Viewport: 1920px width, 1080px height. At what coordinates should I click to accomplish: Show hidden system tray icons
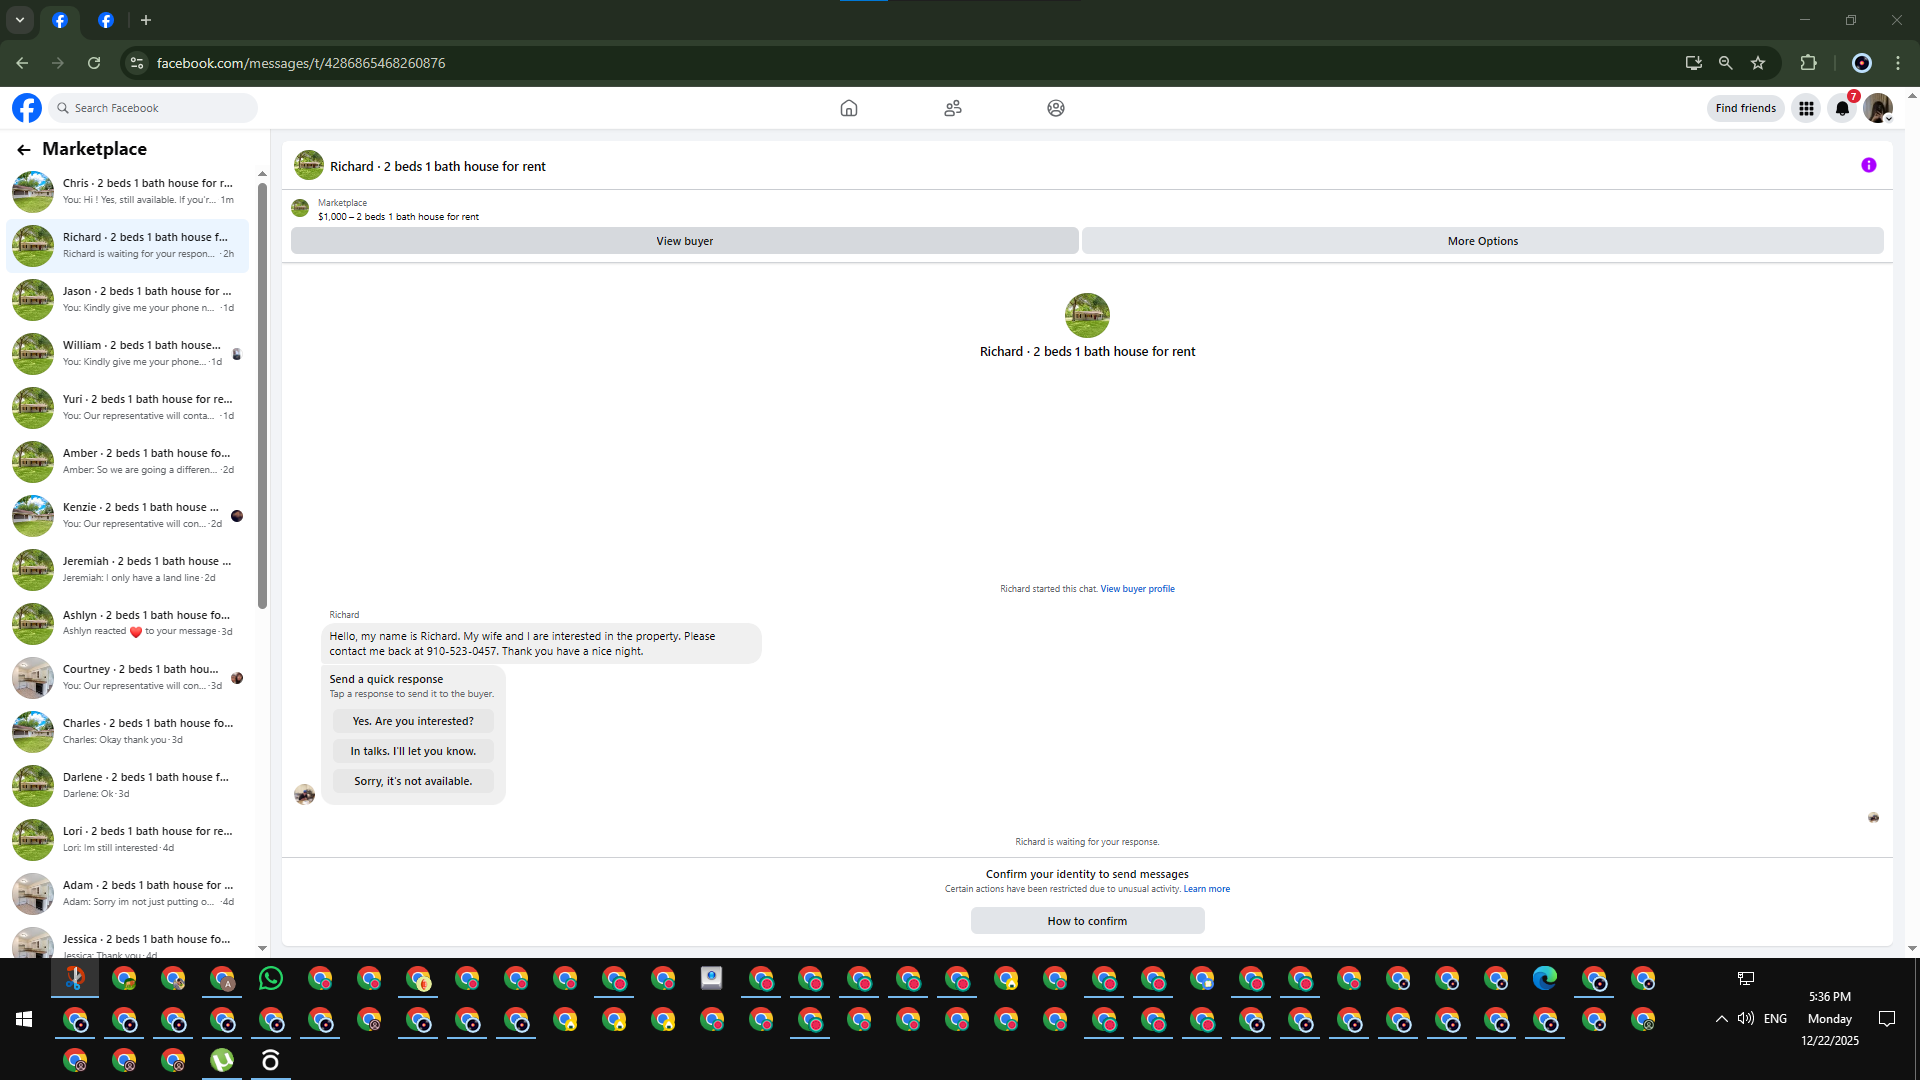1721,1019
